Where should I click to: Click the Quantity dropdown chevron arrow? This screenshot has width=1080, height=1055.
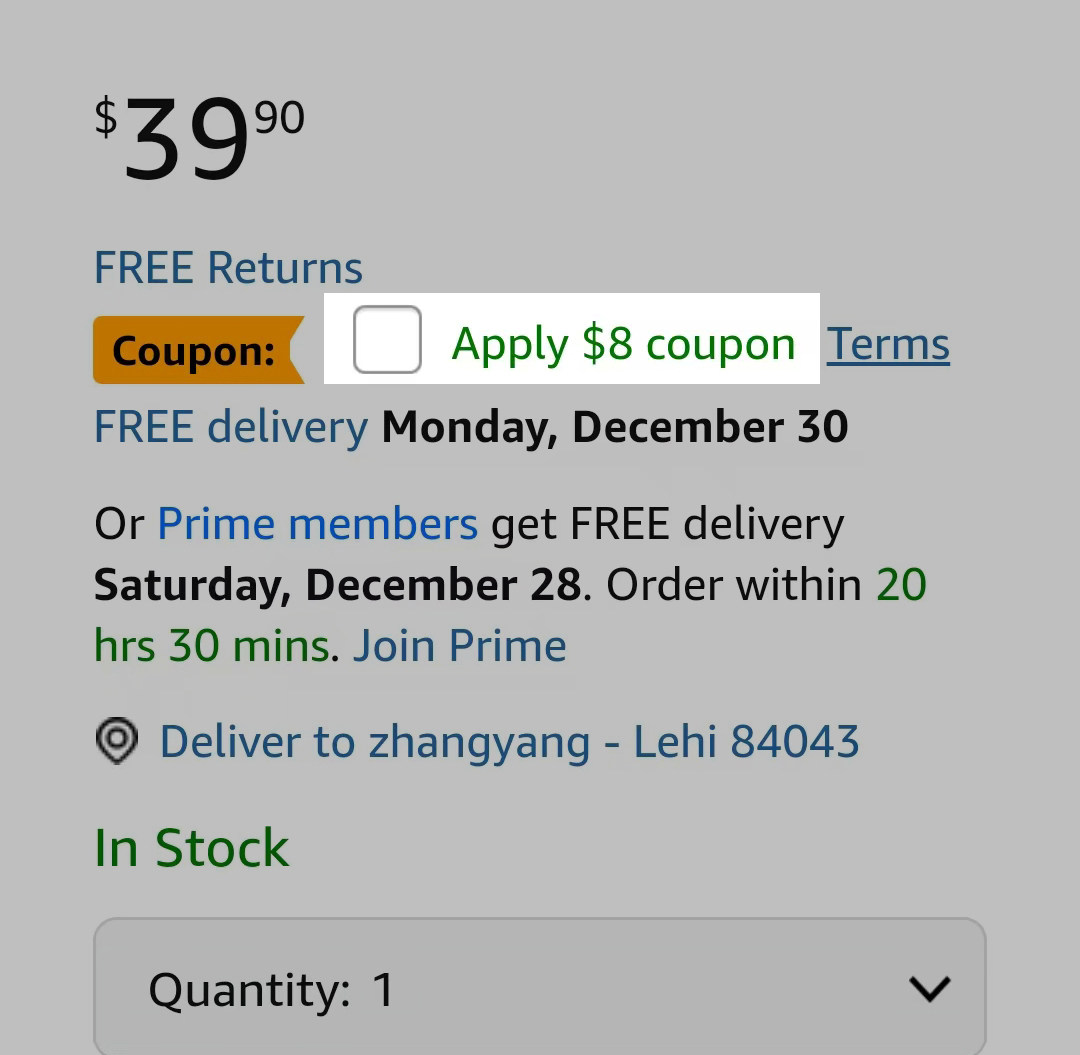click(930, 989)
